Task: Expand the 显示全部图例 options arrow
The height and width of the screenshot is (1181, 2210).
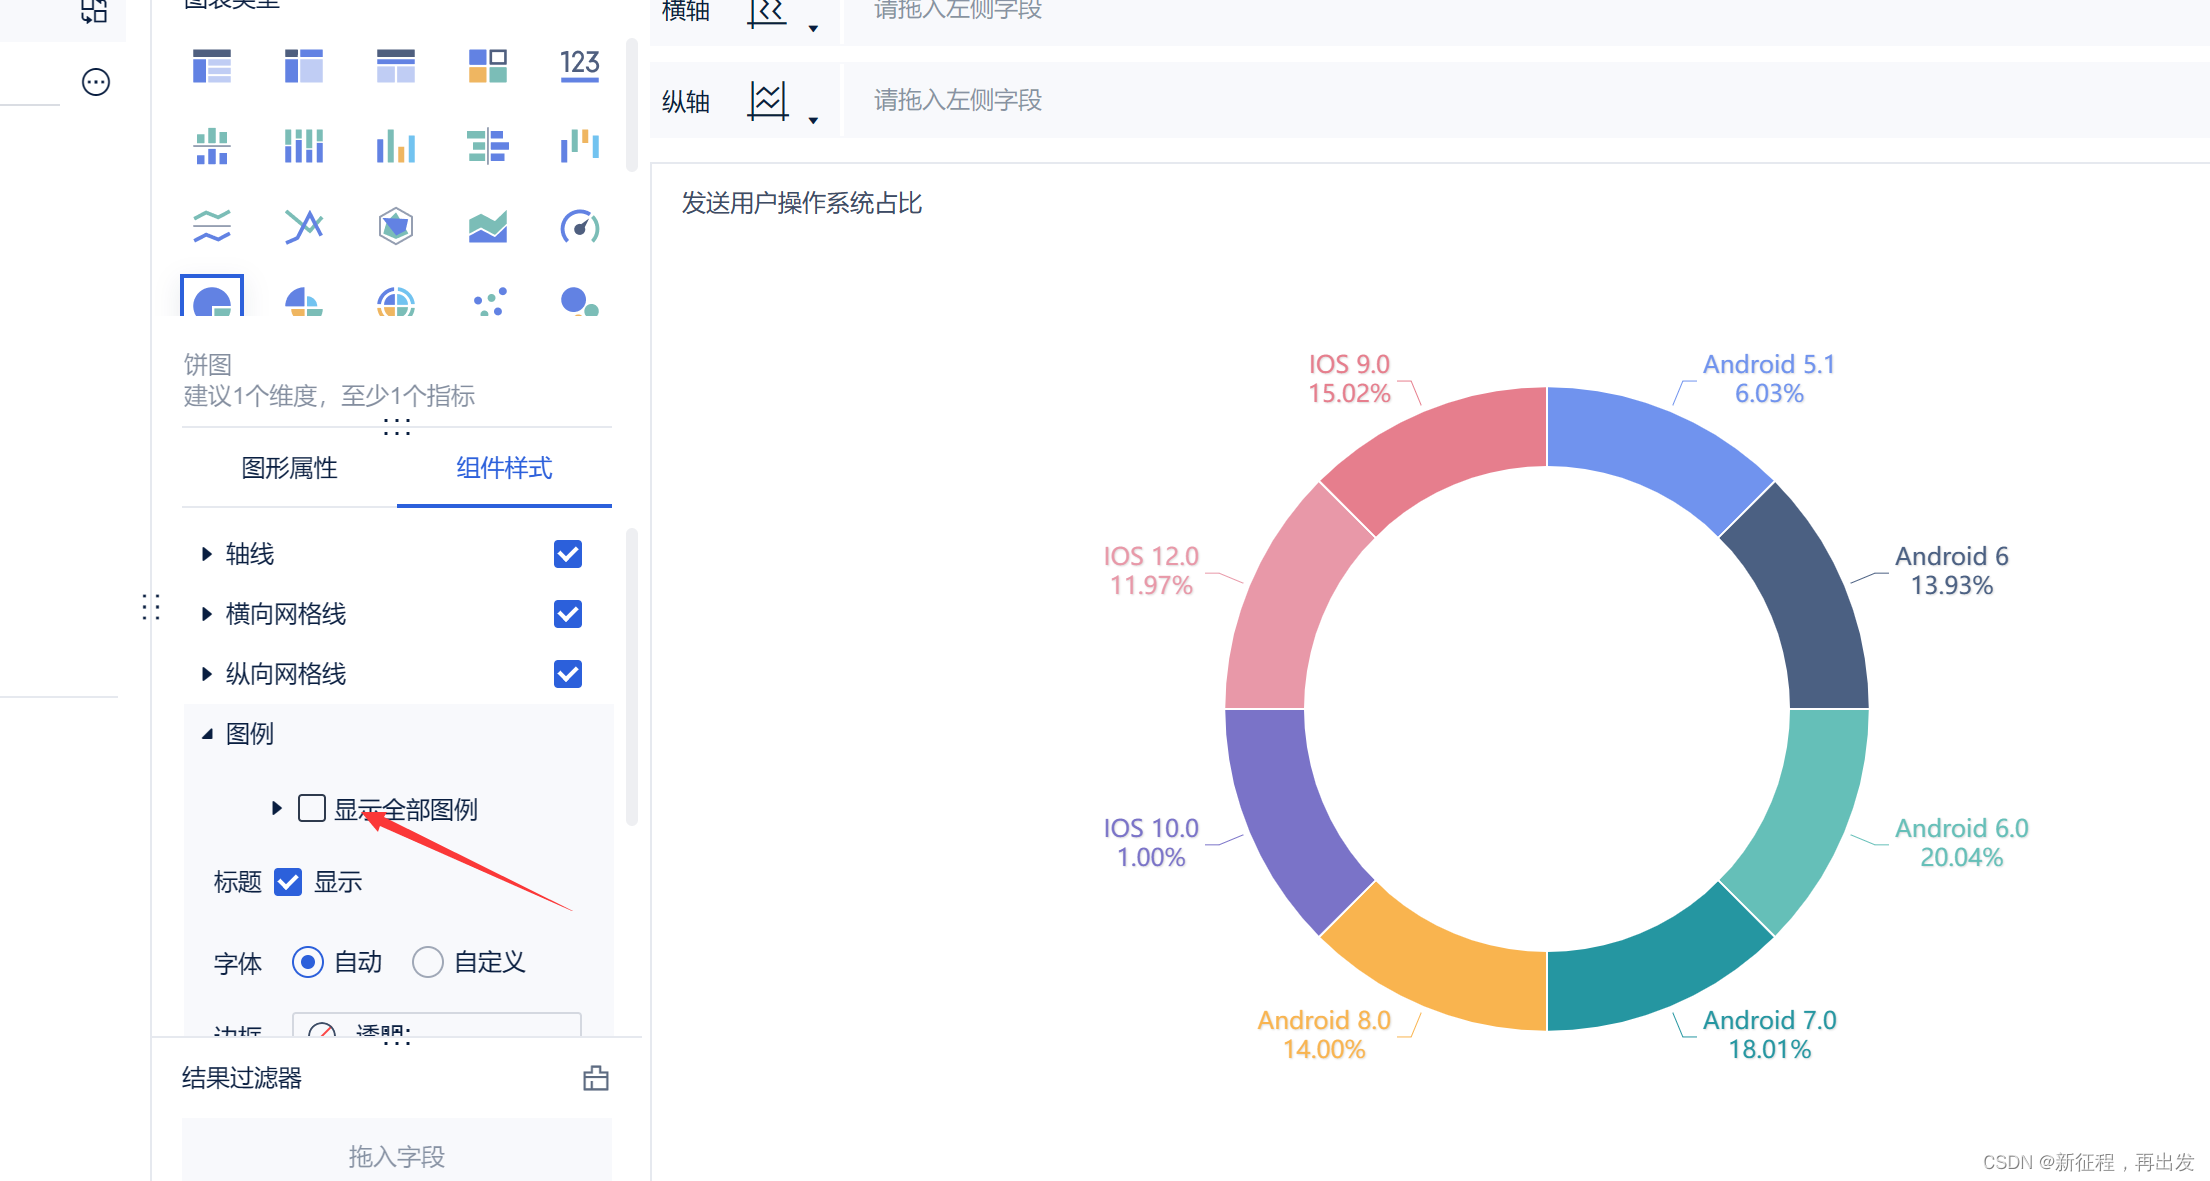Action: [x=277, y=808]
